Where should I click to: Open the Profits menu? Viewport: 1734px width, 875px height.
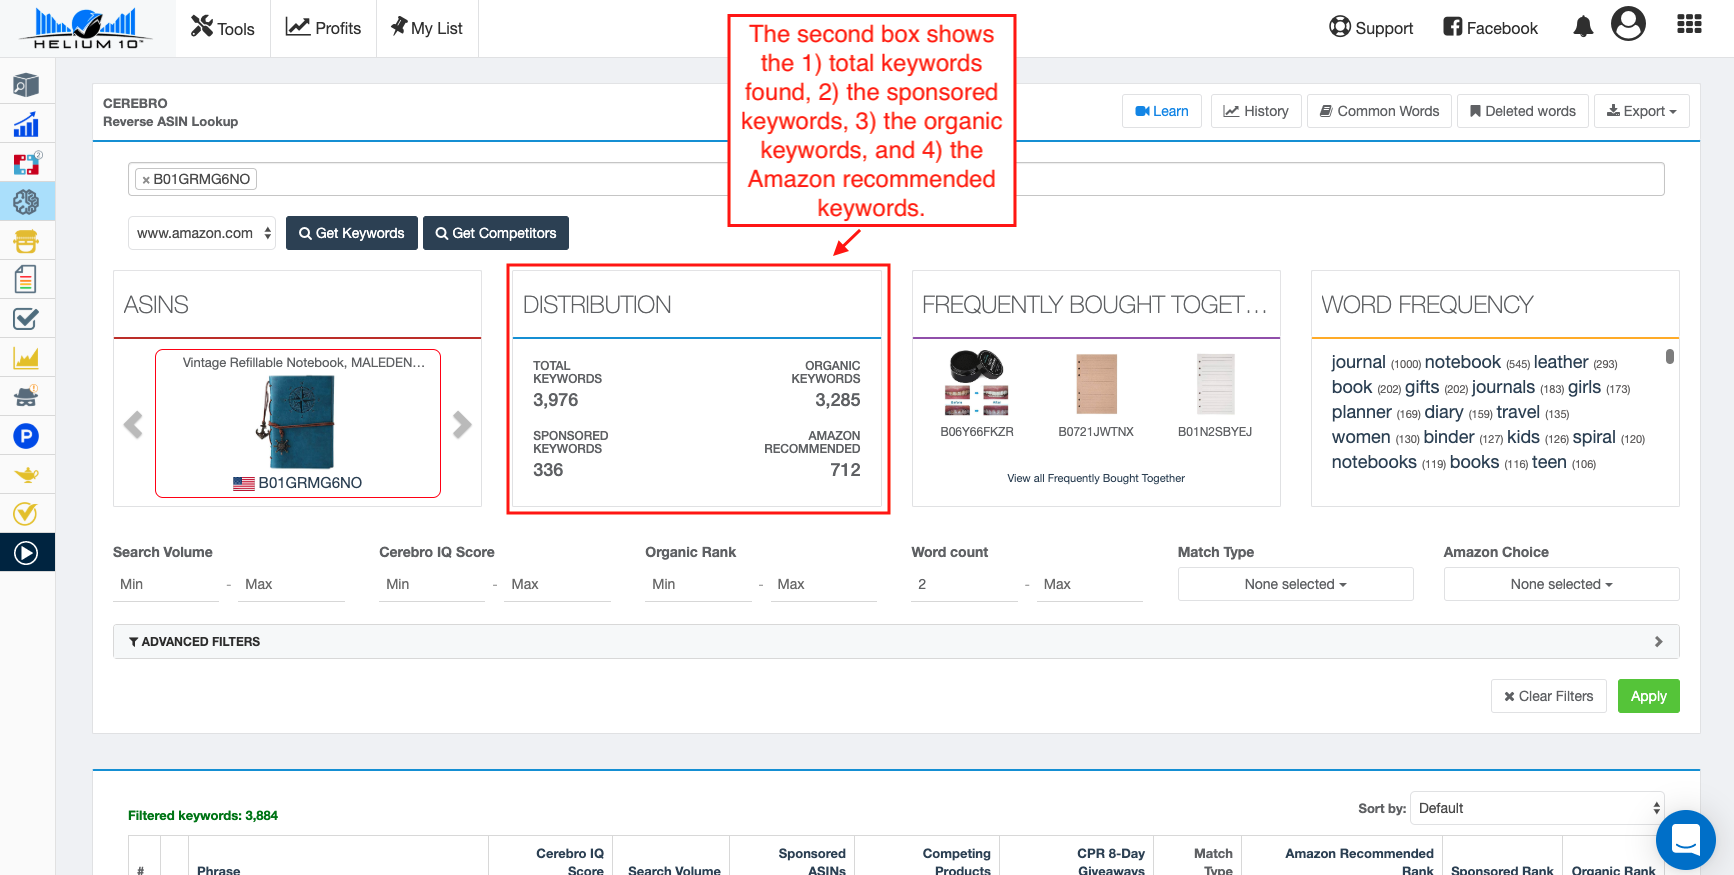point(323,28)
